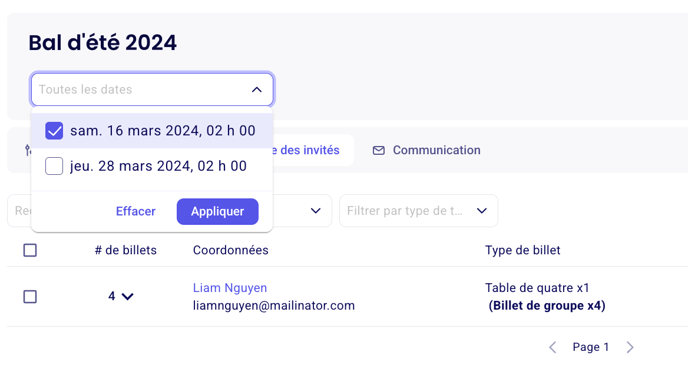Check jeu. 28 mars 2024 date
The width and height of the screenshot is (688, 385).
[x=54, y=166]
